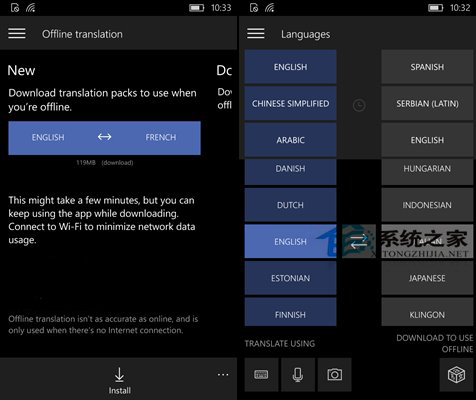
Task: Tap 'TRANSLATE USING' label
Action: click(x=280, y=344)
